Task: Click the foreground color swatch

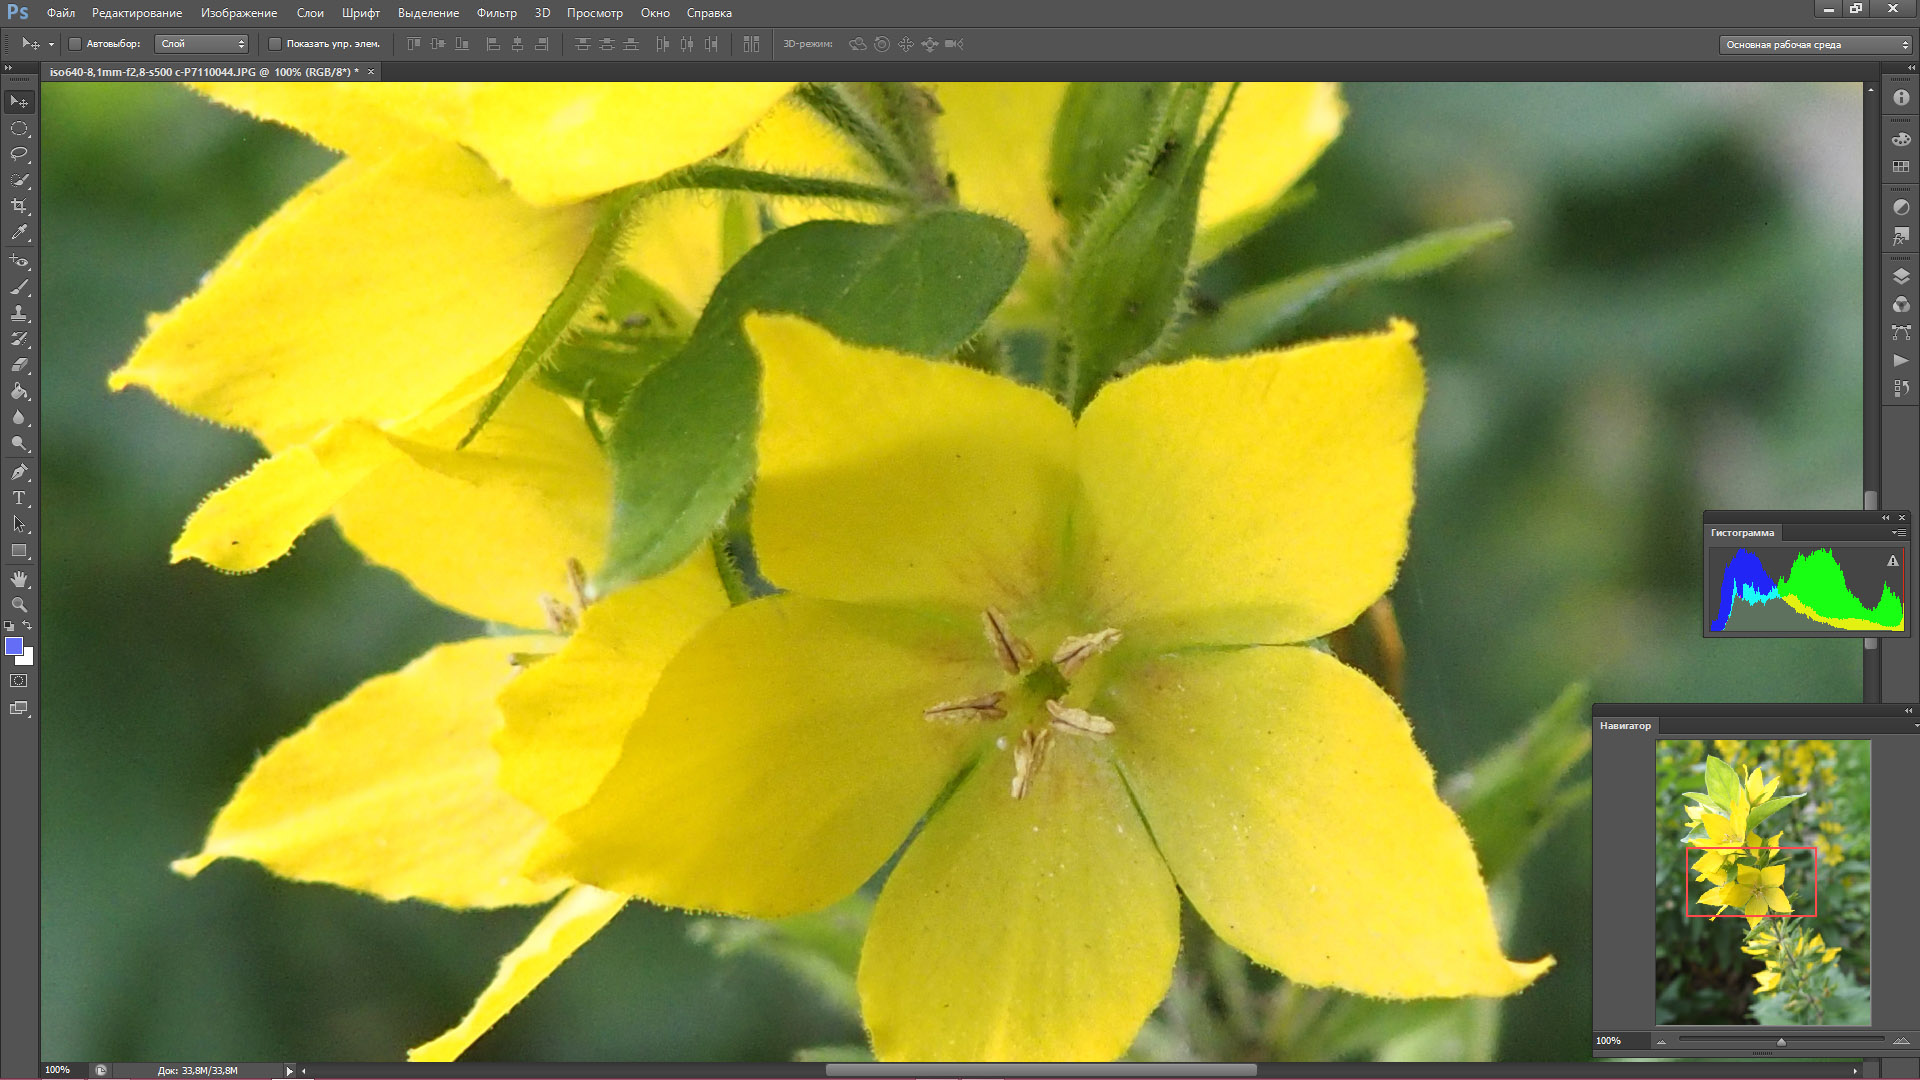Action: click(x=14, y=647)
